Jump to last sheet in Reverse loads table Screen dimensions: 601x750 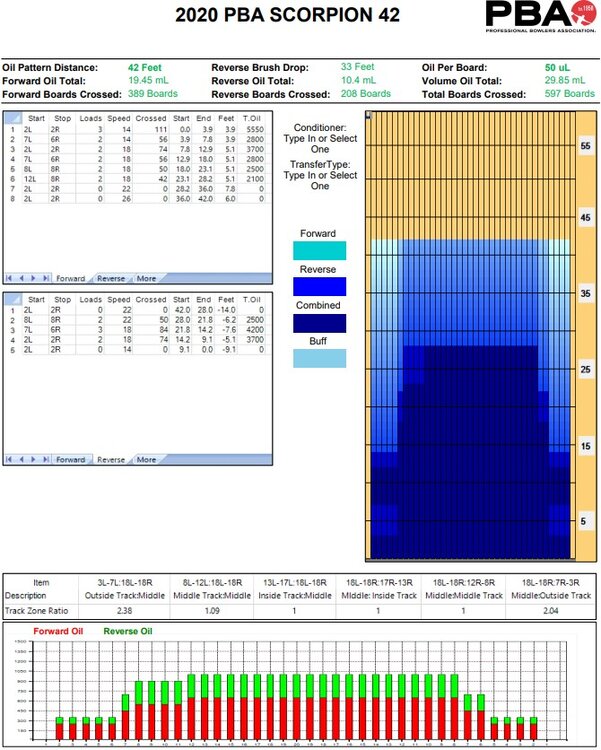point(45,459)
